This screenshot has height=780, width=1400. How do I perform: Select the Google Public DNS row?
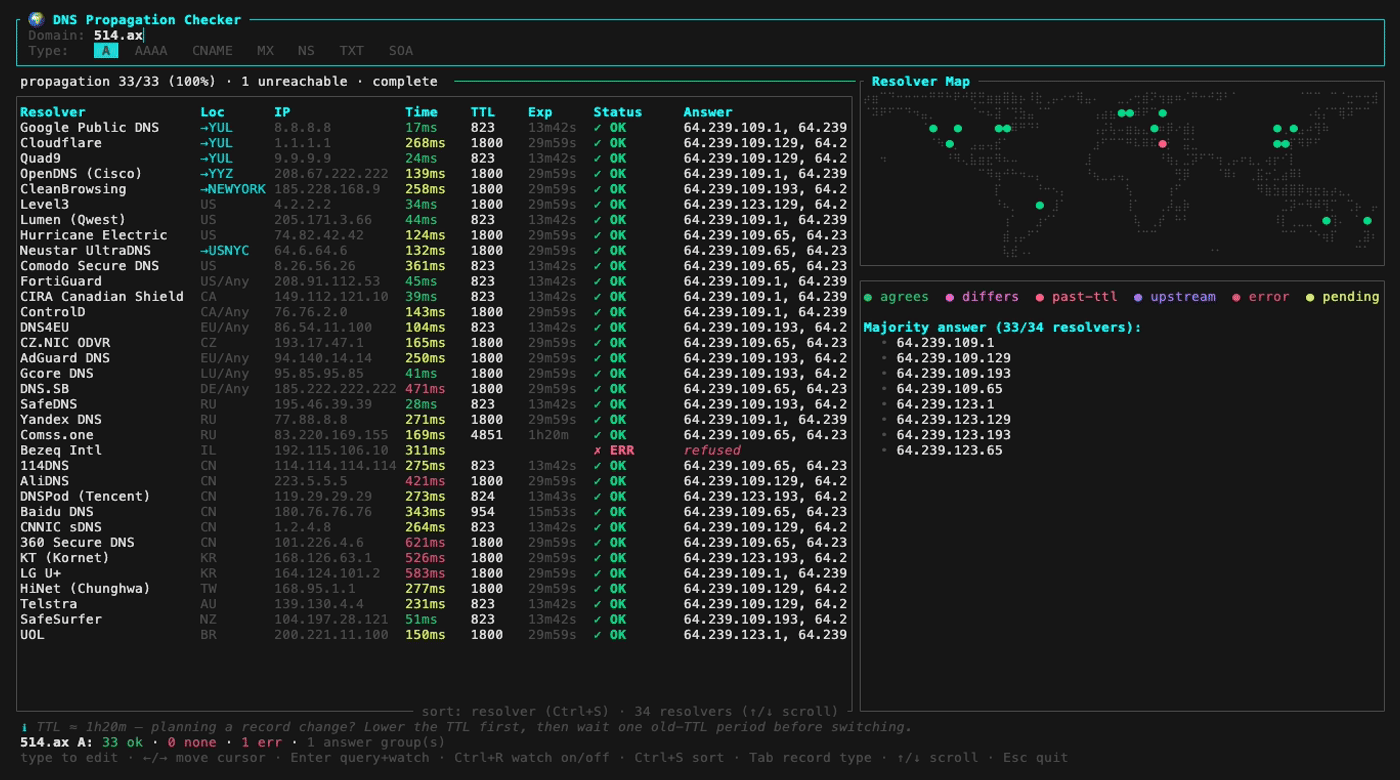coord(434,128)
